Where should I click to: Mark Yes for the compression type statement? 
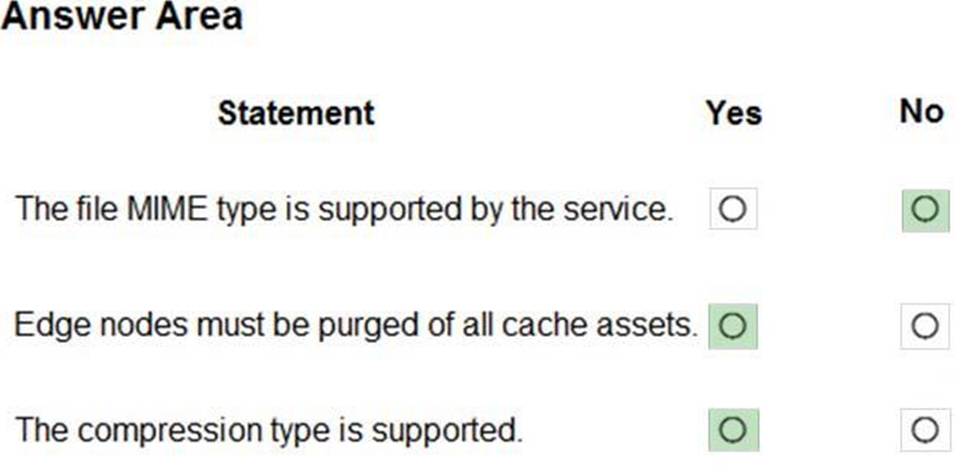(x=733, y=430)
